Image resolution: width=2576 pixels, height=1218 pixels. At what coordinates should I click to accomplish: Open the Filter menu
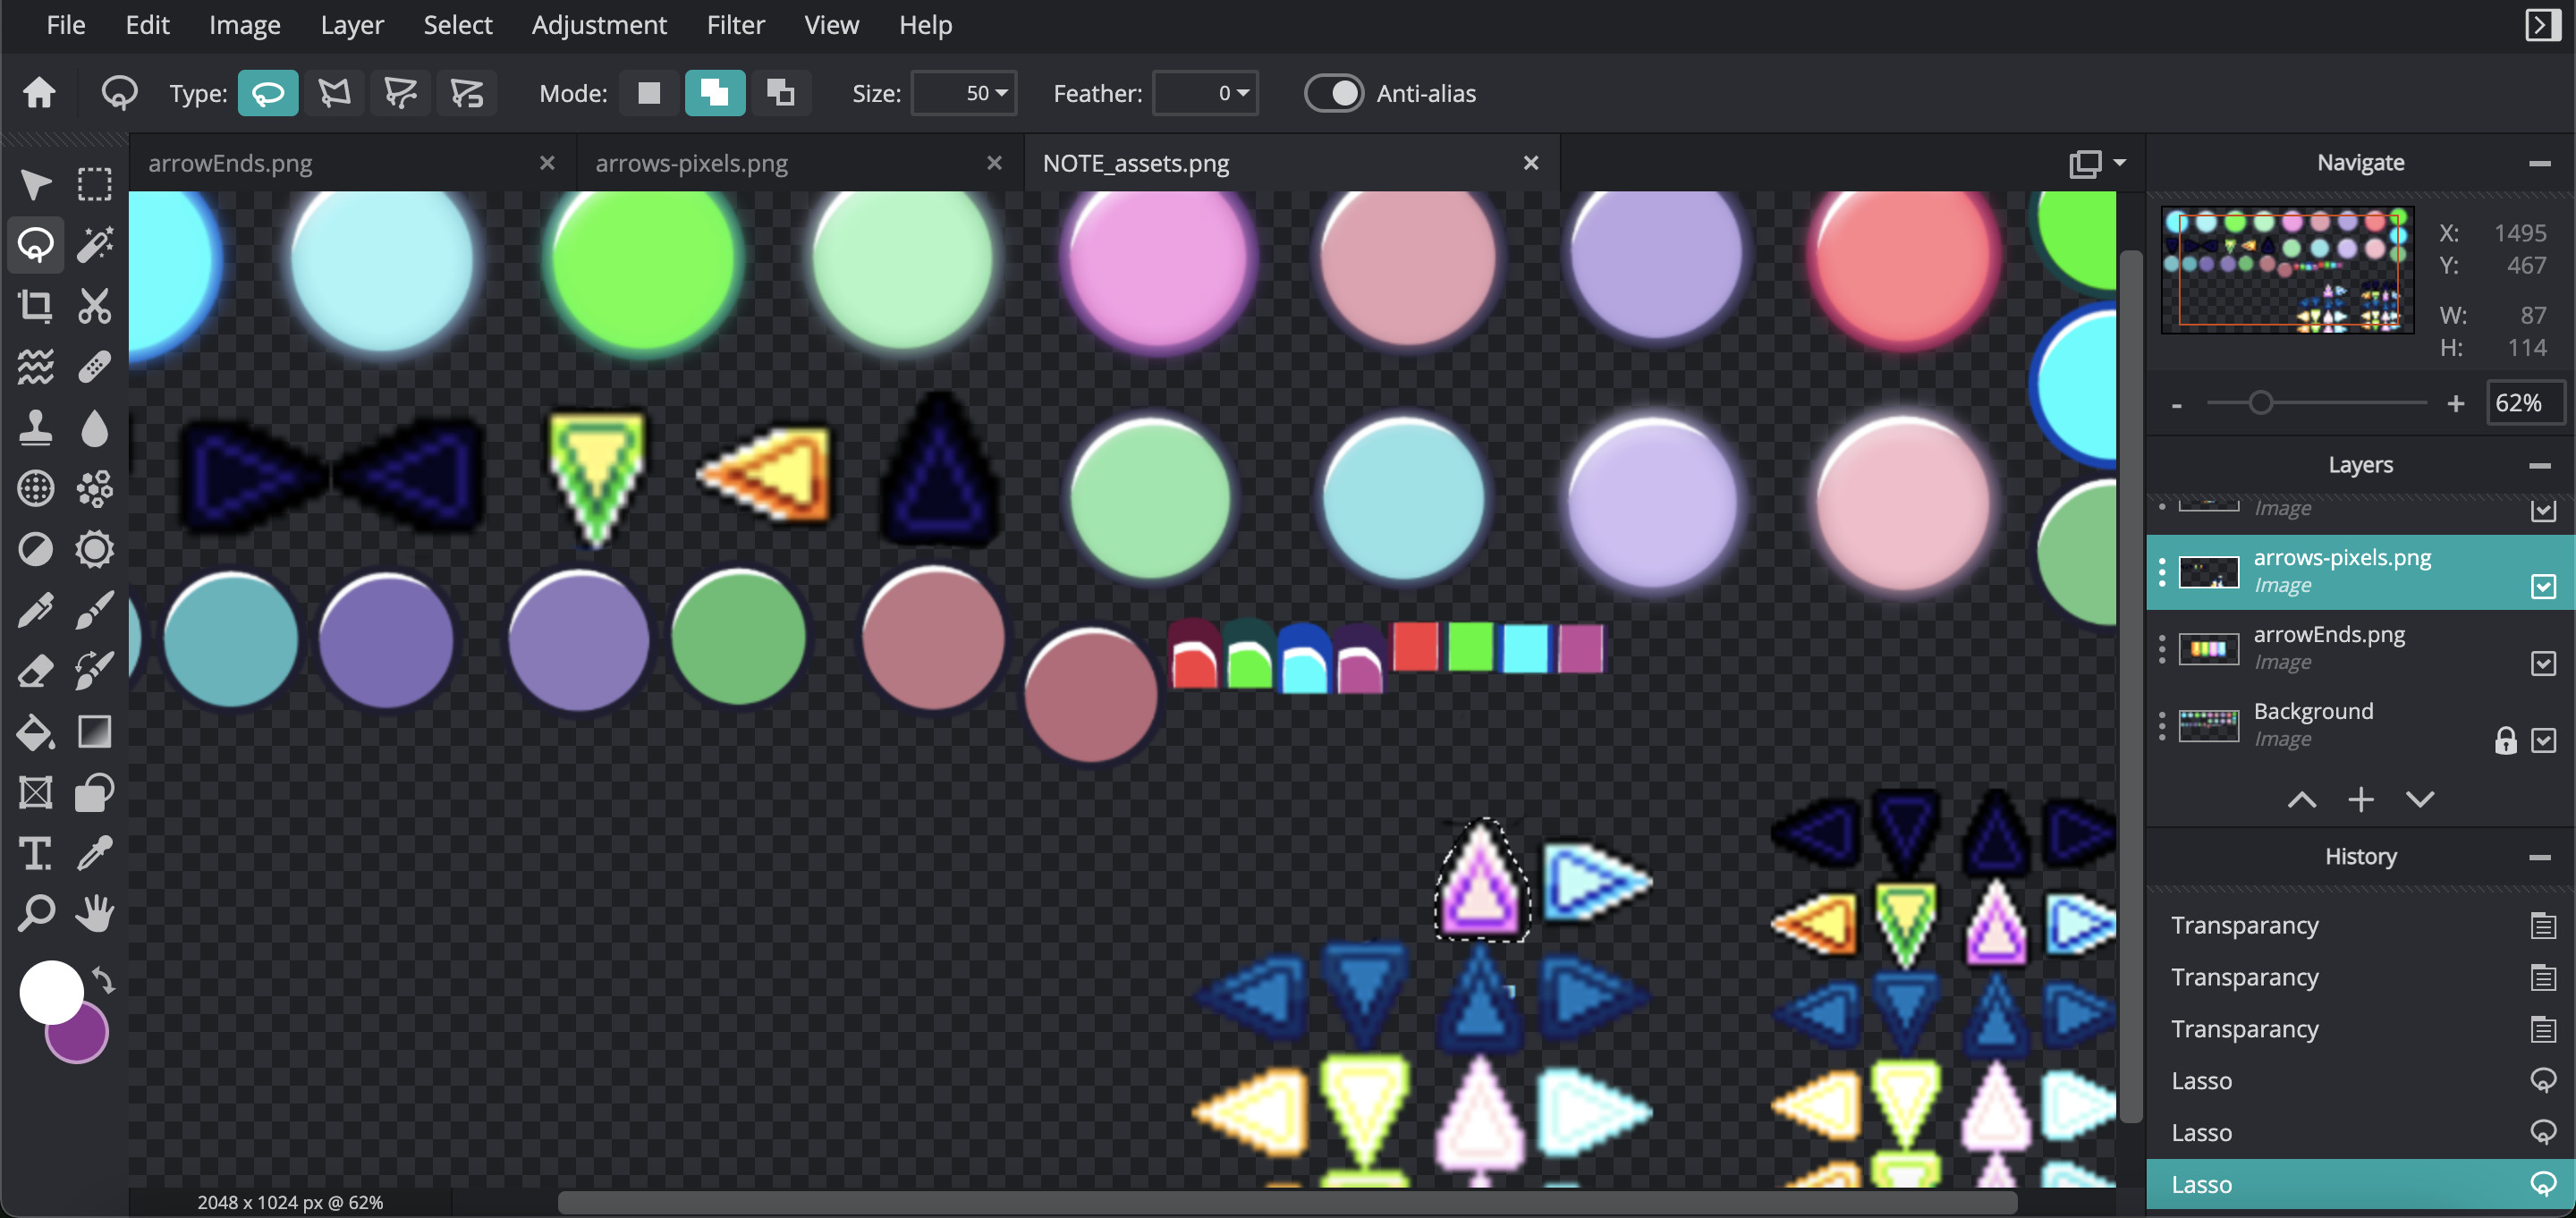[736, 25]
